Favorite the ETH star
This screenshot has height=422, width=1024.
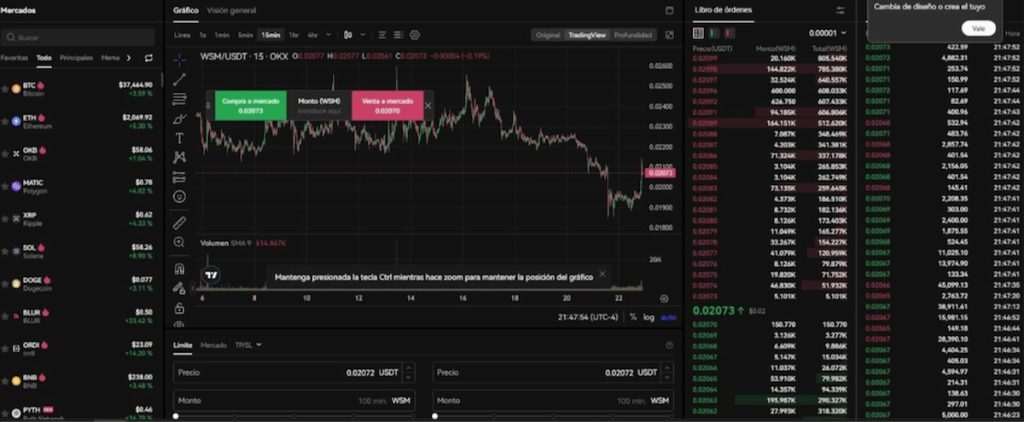point(5,122)
